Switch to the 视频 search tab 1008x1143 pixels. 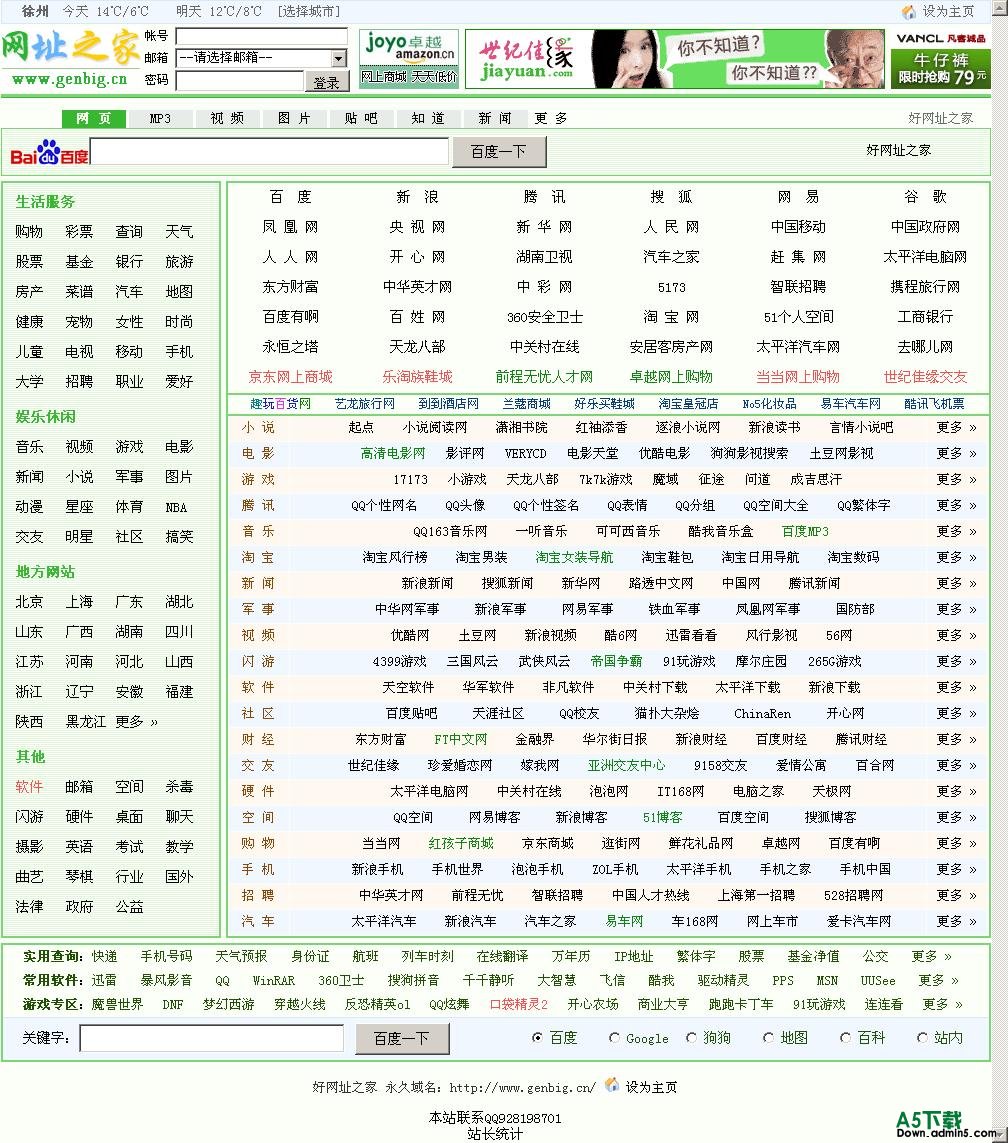[x=227, y=118]
